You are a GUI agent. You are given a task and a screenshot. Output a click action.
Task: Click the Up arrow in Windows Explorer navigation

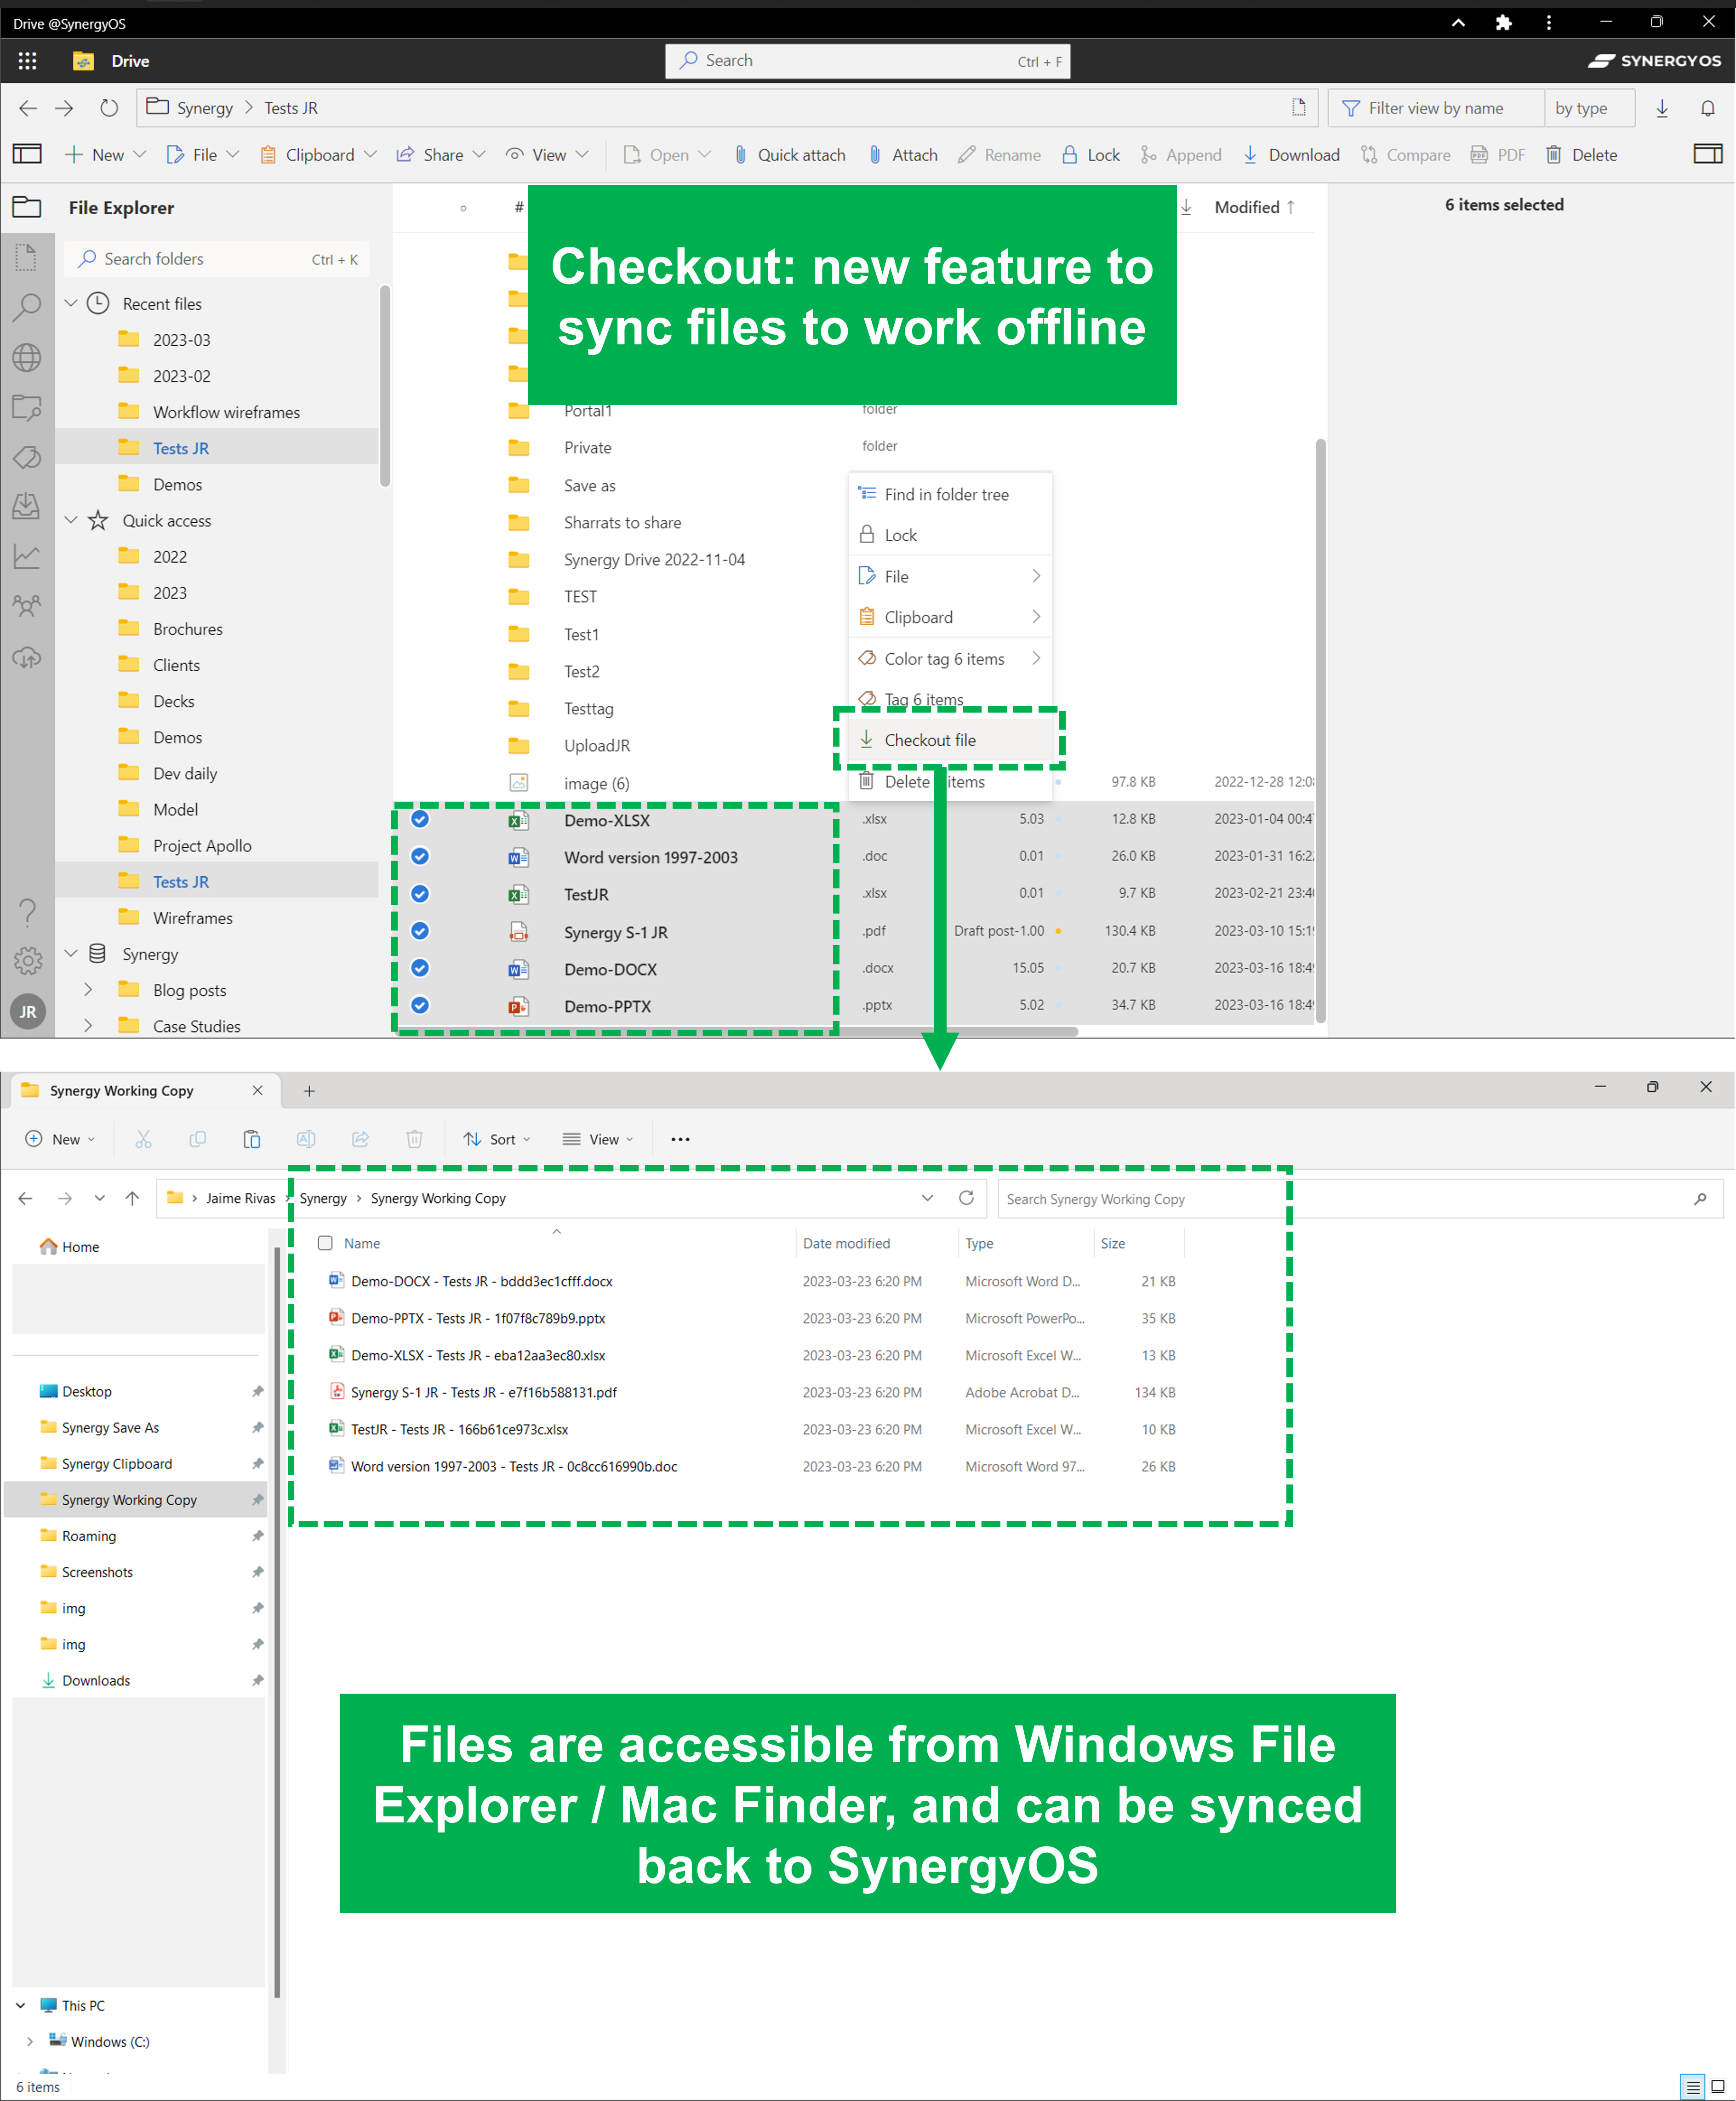[132, 1198]
